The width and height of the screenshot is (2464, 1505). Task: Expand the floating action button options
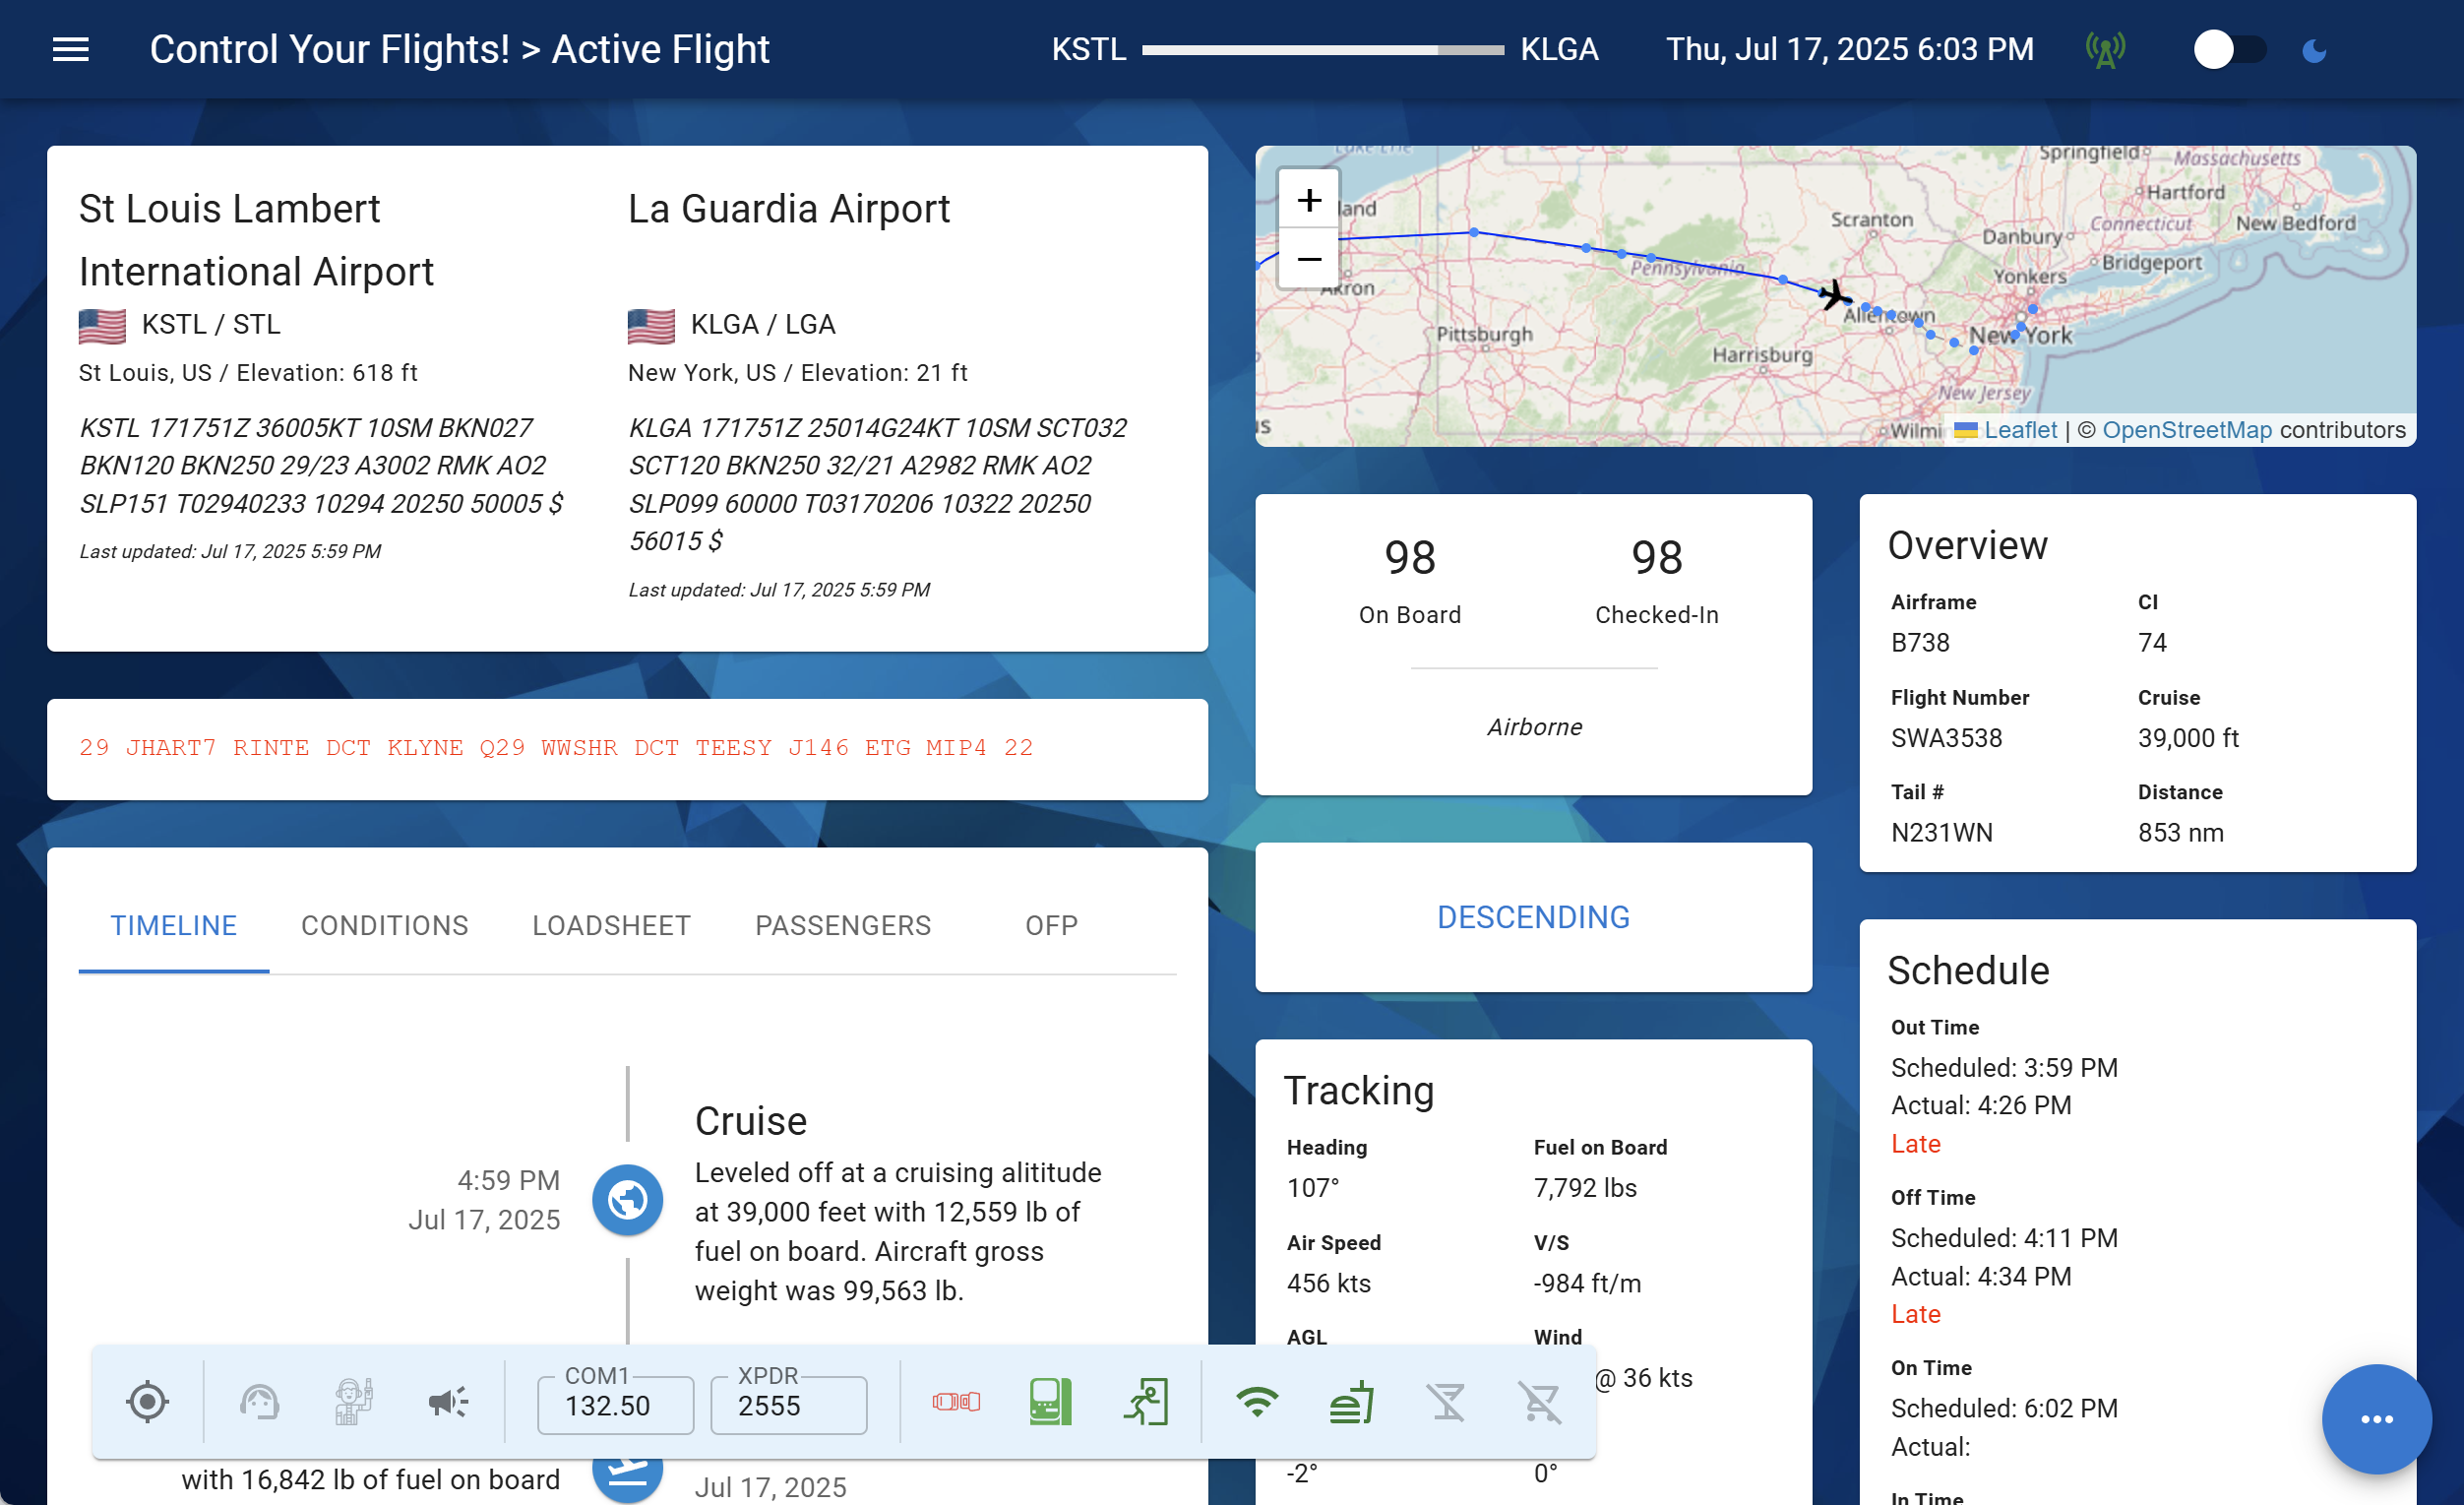[x=2377, y=1419]
